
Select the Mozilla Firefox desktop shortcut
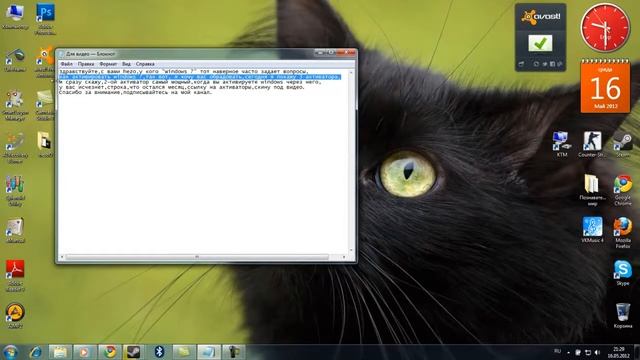coord(623,233)
